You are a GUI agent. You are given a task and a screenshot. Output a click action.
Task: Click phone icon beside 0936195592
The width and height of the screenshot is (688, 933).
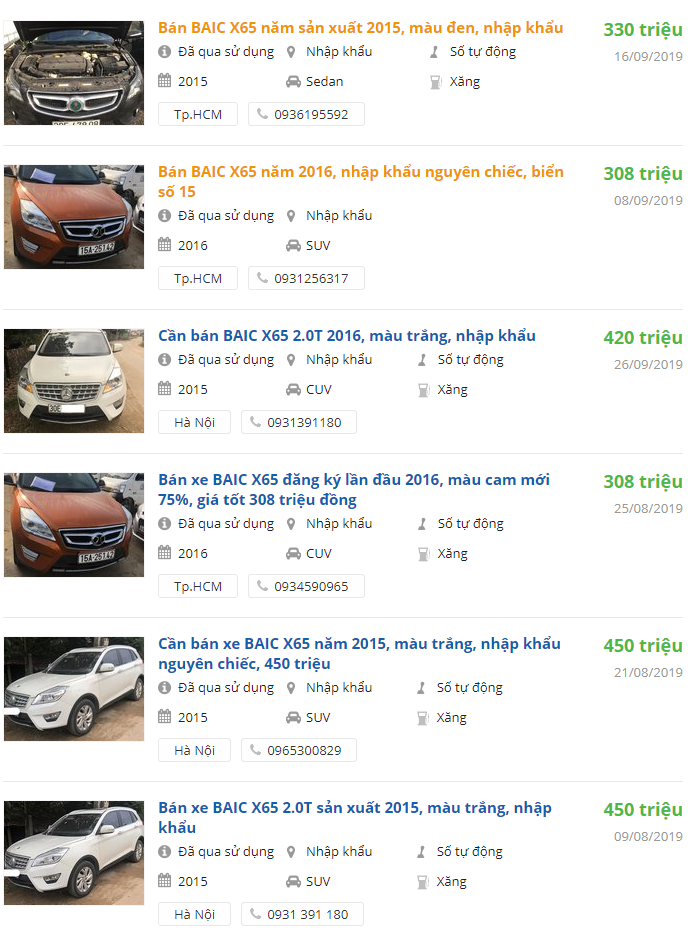coord(263,114)
